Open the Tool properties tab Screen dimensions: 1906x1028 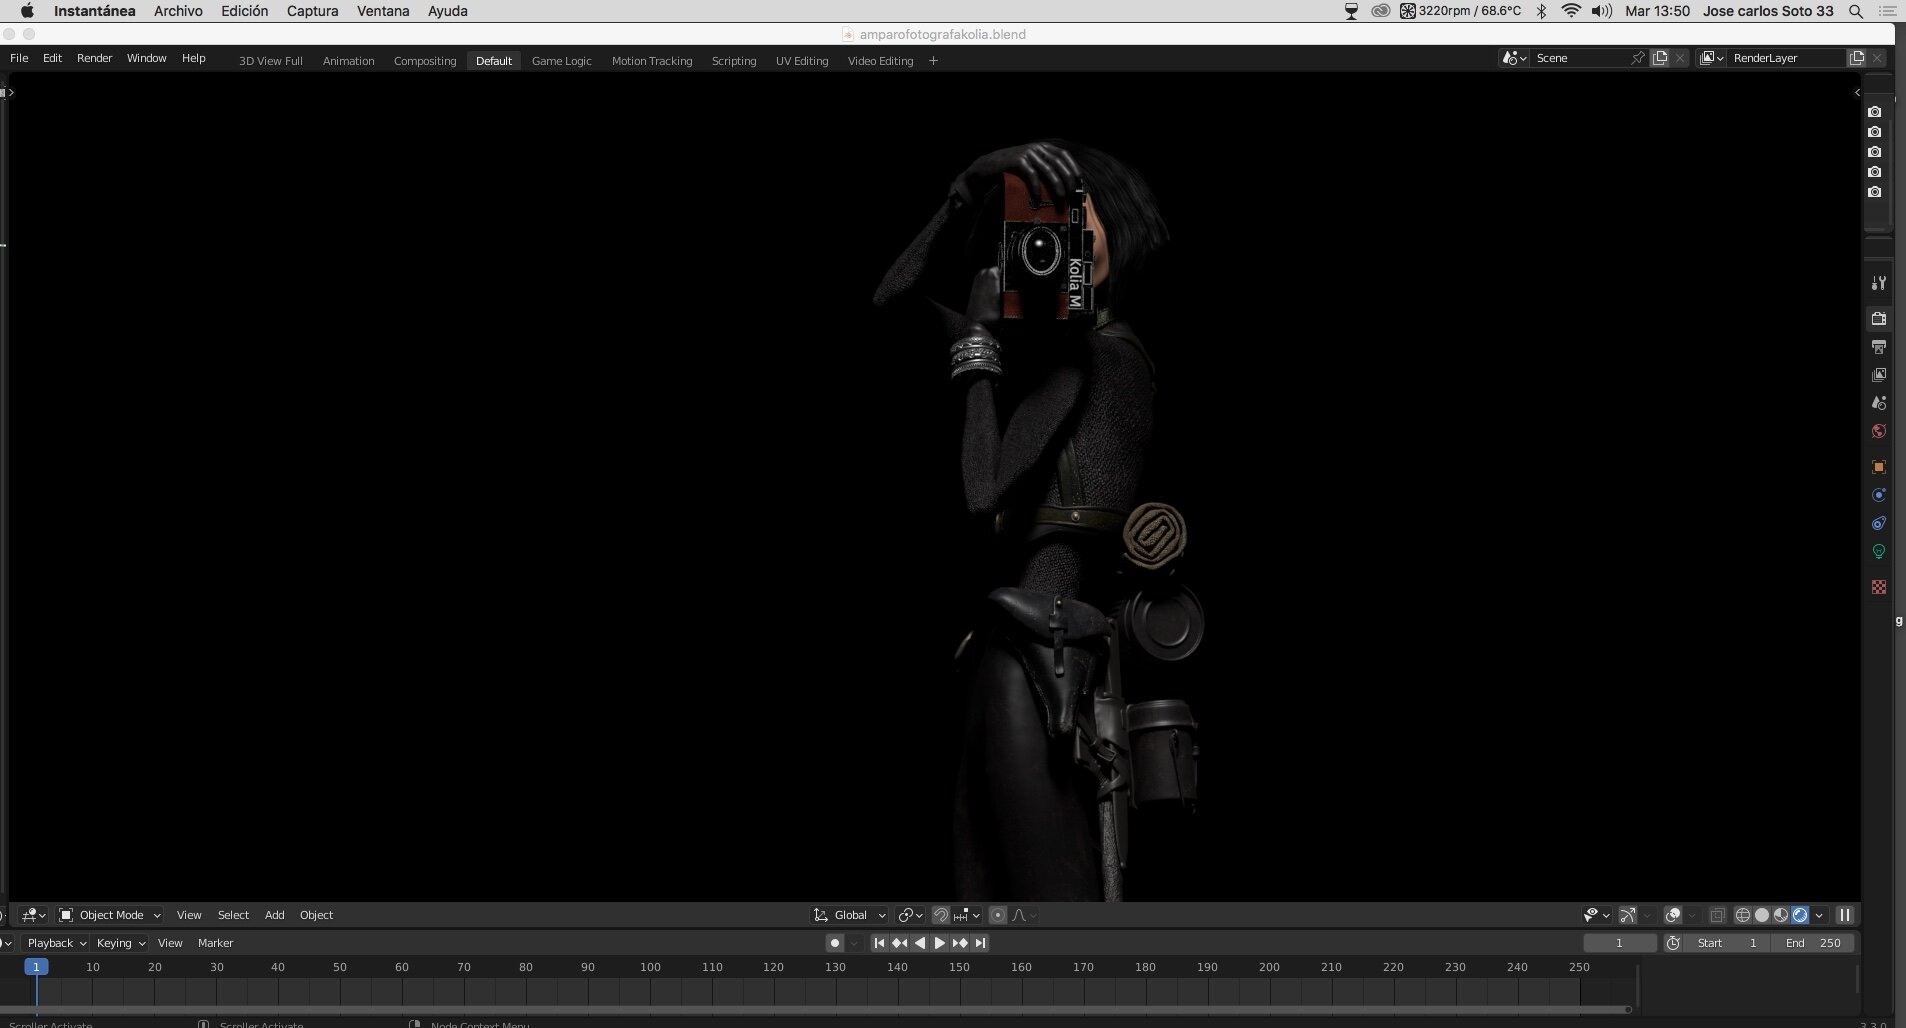point(1878,283)
